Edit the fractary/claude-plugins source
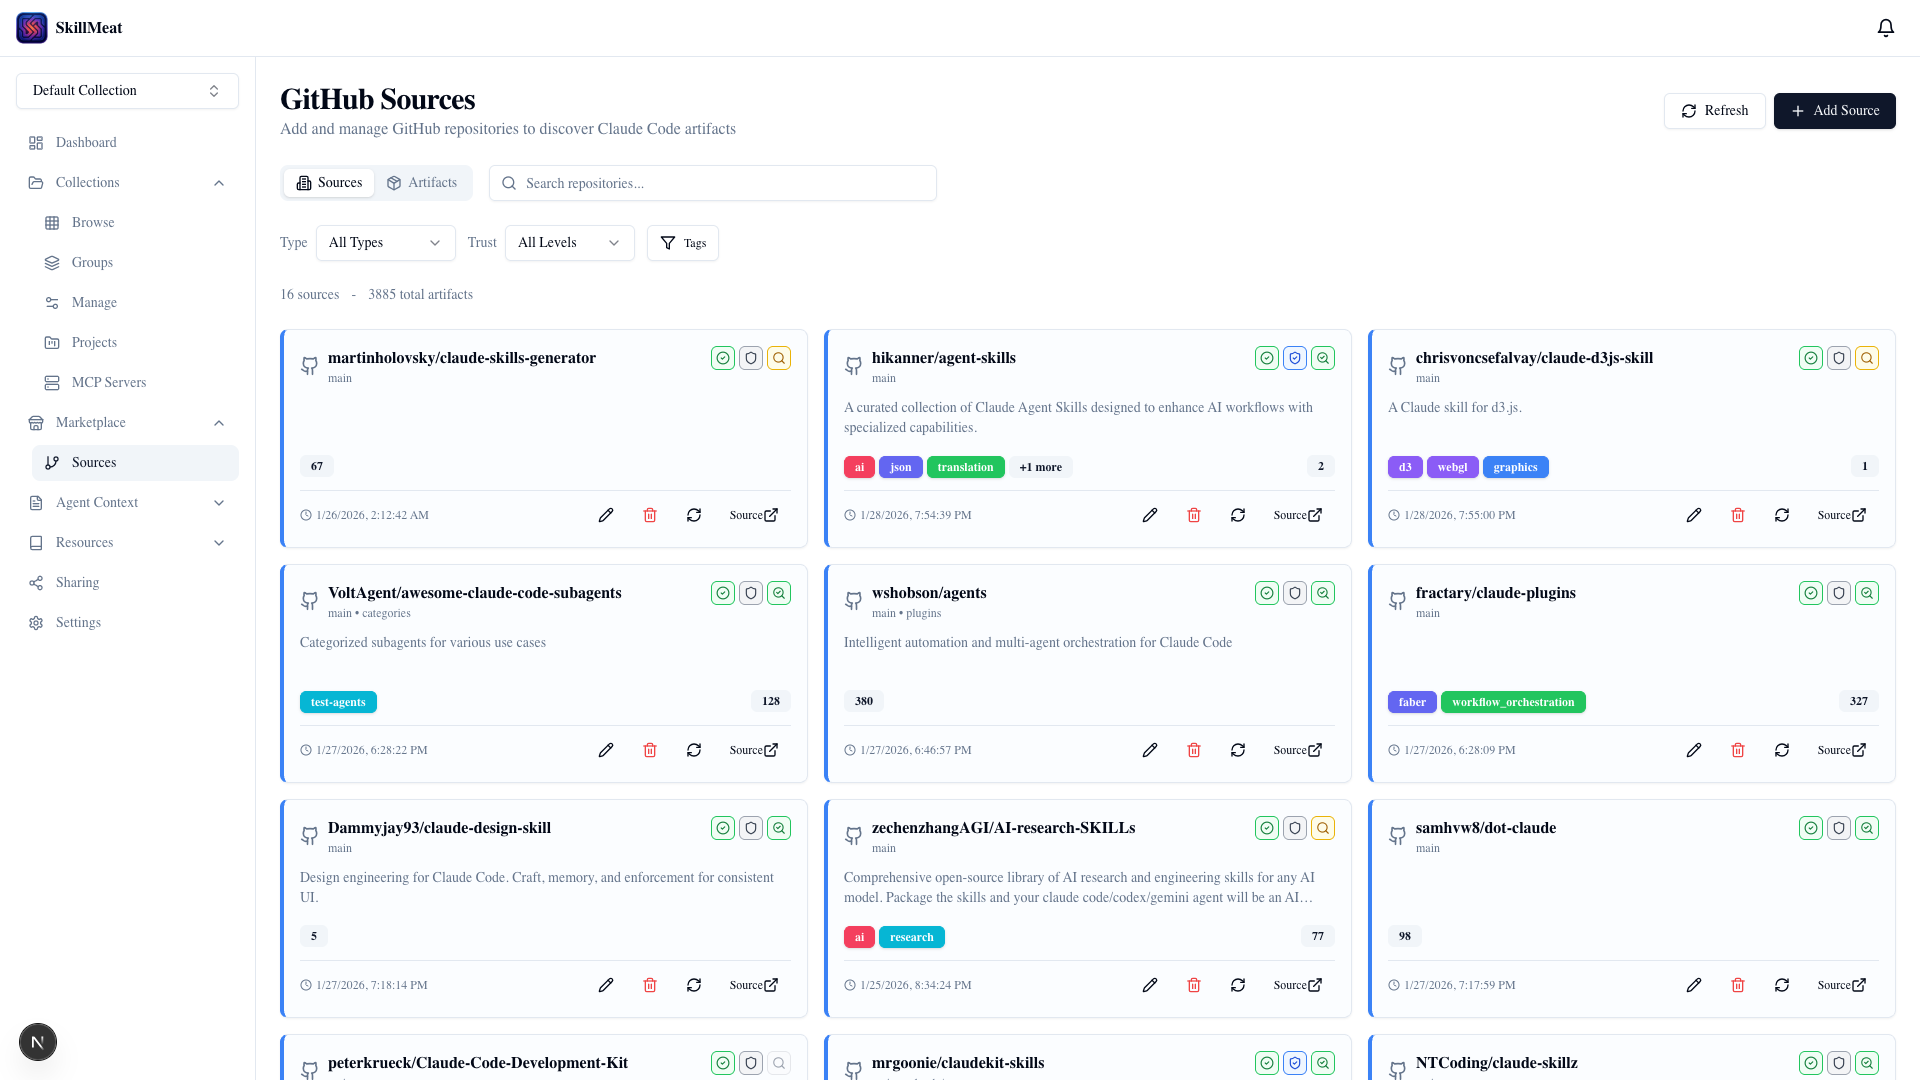Screen dimensions: 1920x1080 (x=1694, y=750)
